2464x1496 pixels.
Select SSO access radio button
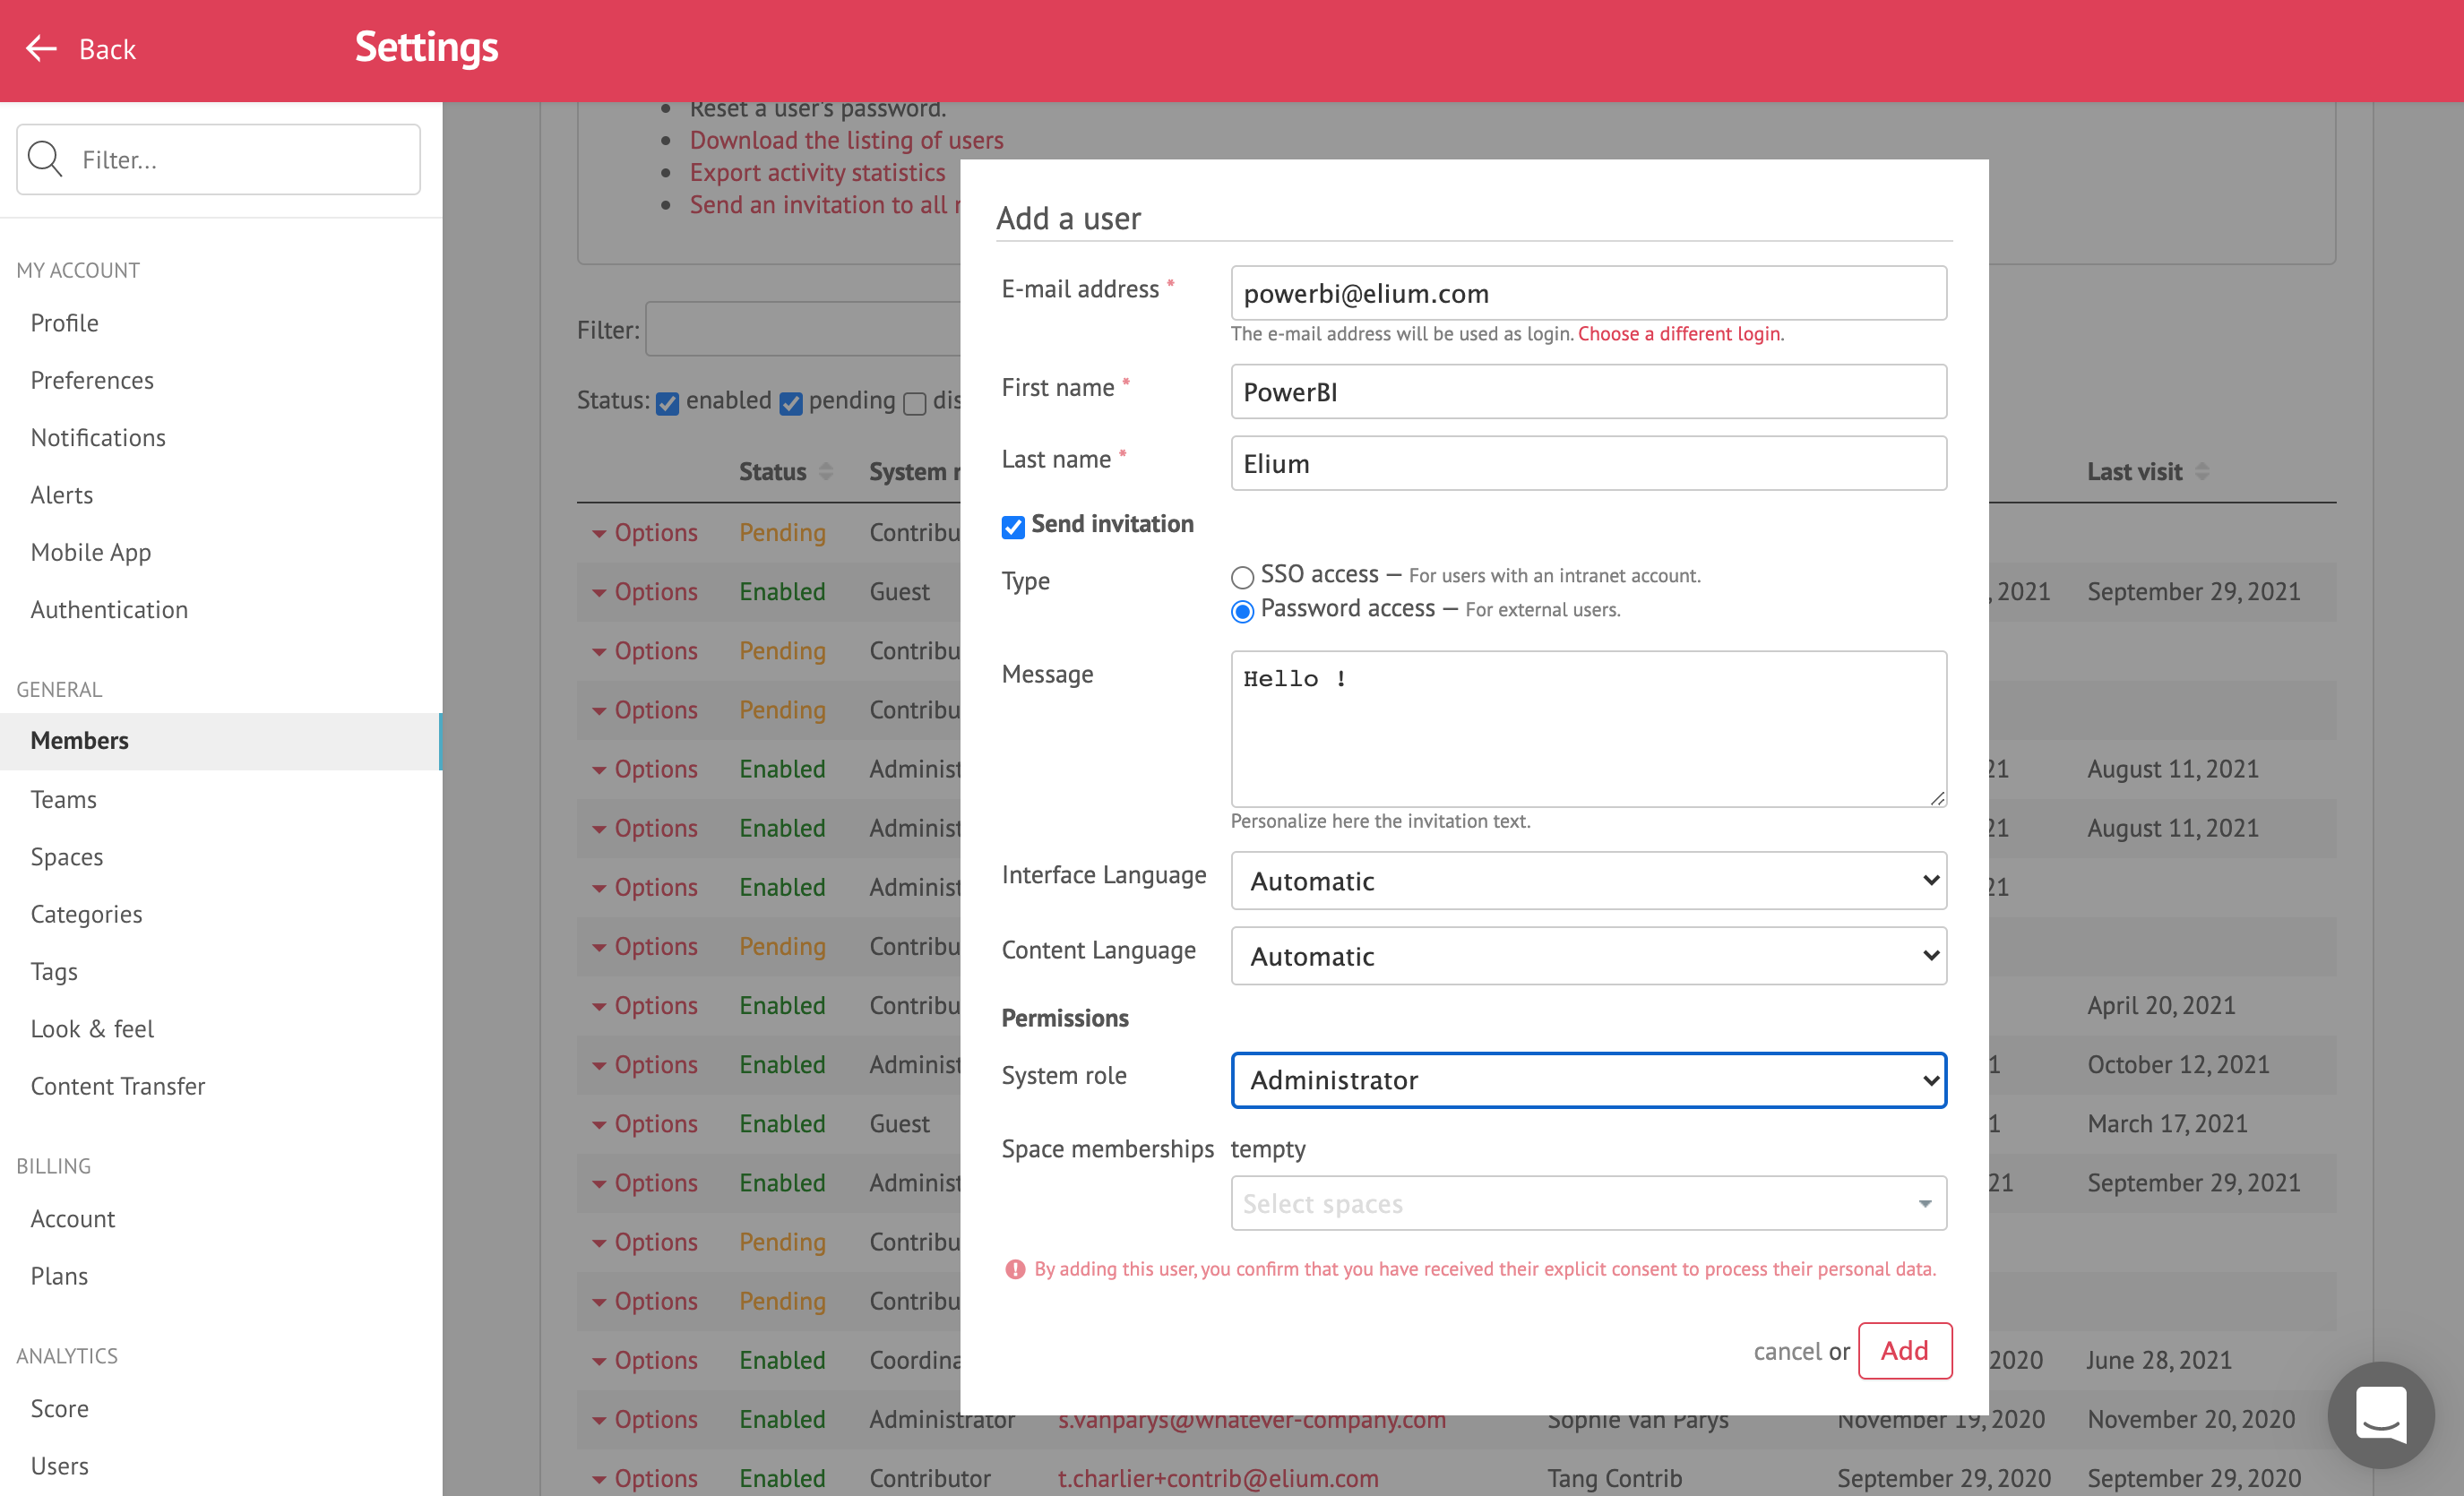click(x=1242, y=577)
